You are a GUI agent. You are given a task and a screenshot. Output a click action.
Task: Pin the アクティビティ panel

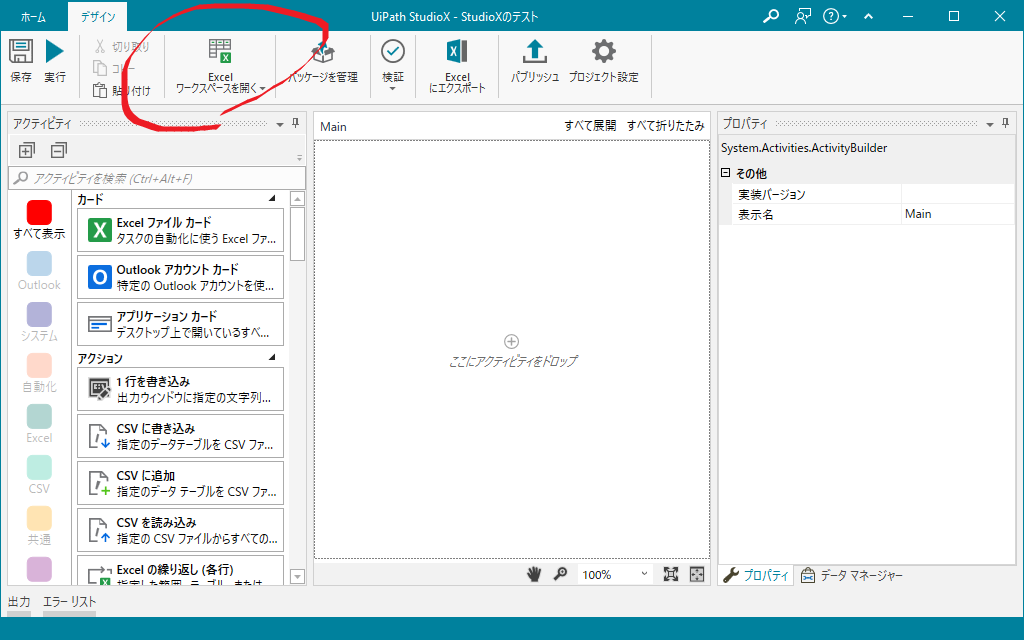[x=295, y=123]
